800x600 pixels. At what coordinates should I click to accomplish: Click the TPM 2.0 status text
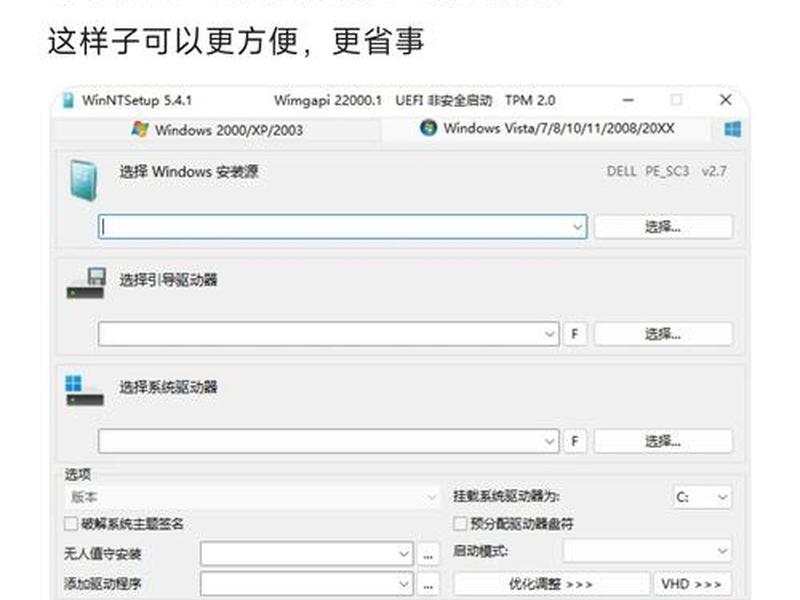530,101
